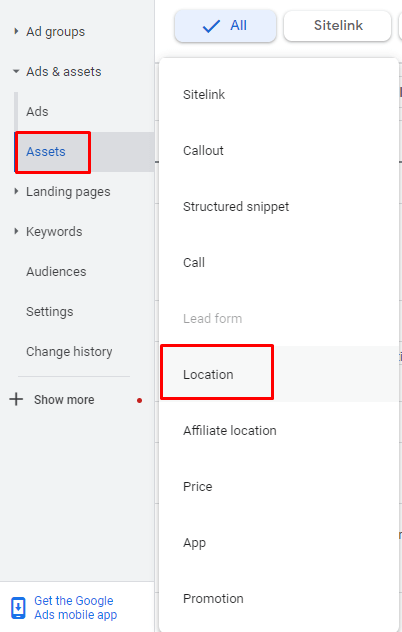
Task: Open the Ads page in sidebar
Action: tap(37, 111)
